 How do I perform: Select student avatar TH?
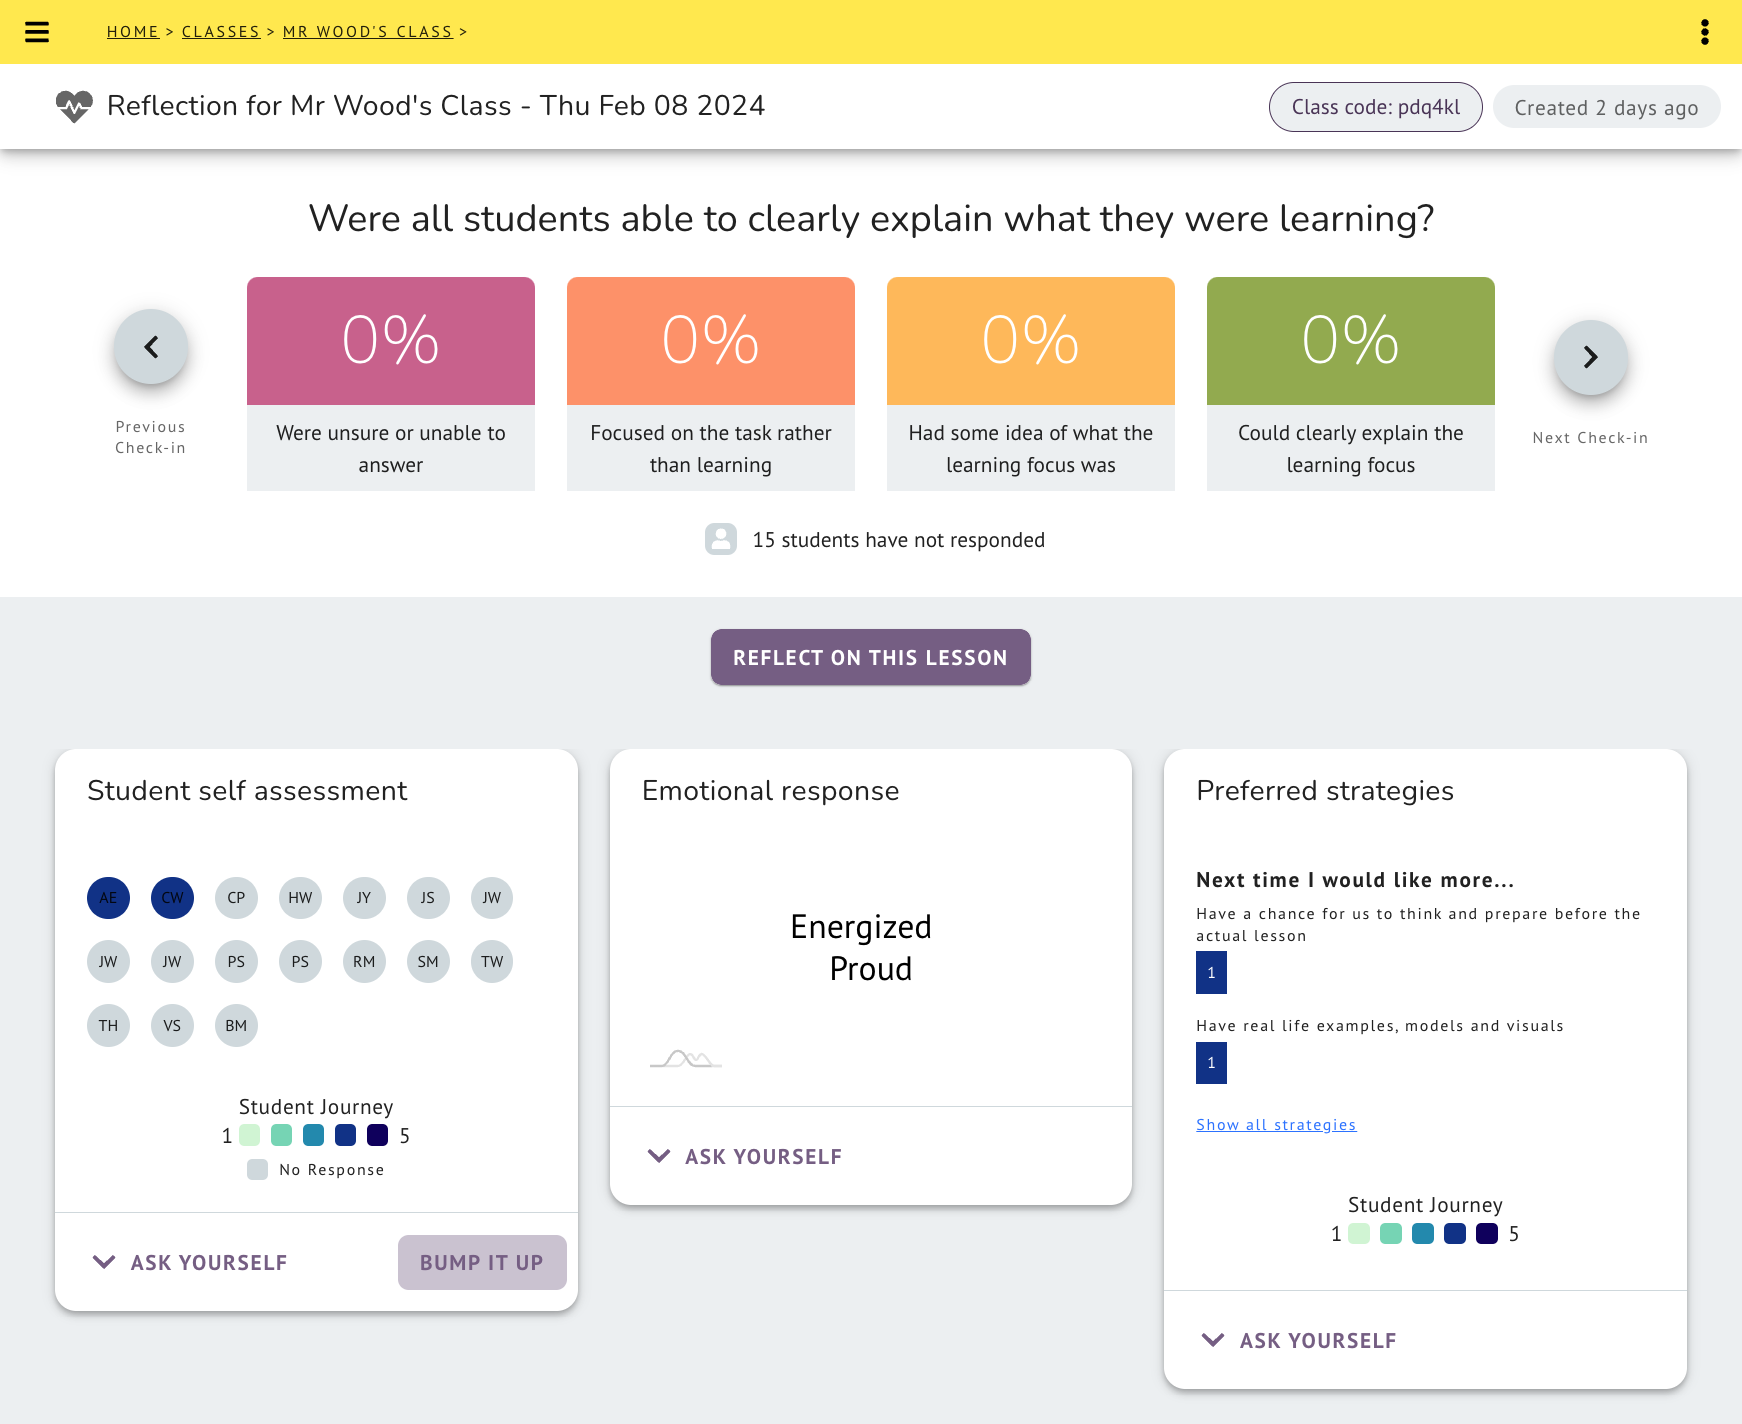(x=108, y=1026)
